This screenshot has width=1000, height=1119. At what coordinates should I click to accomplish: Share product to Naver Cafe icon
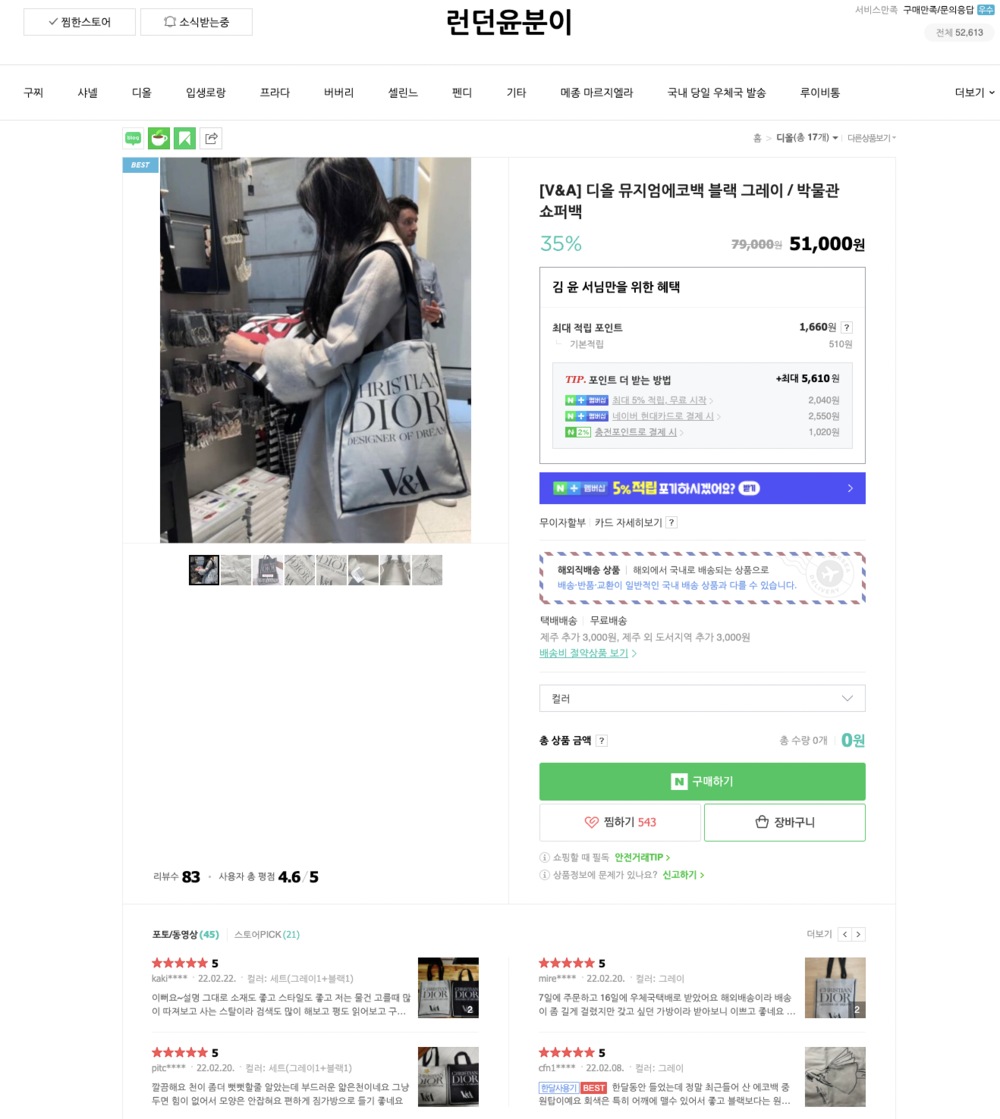coord(159,139)
